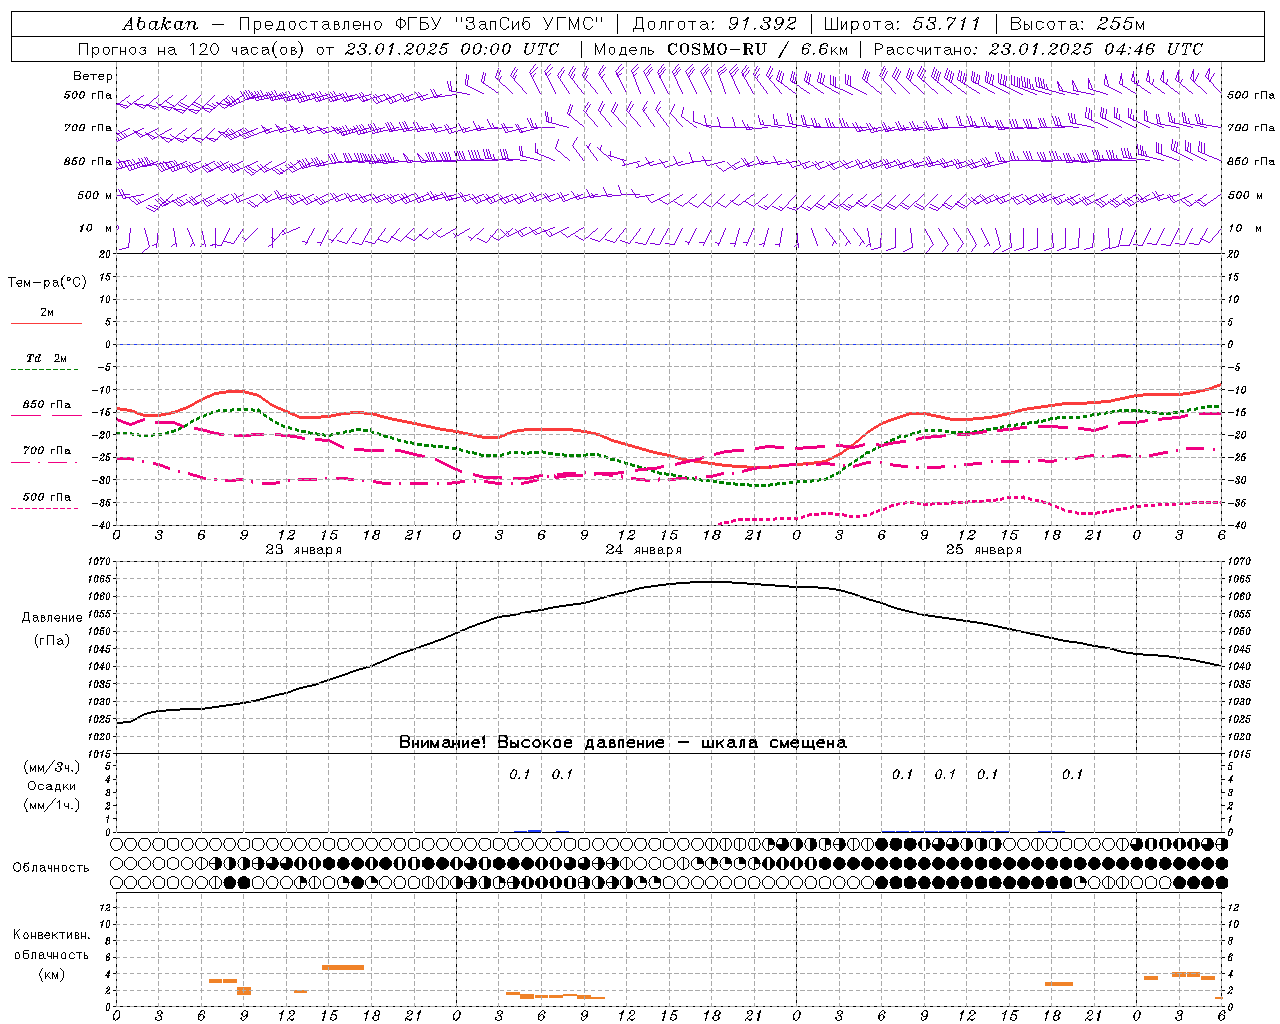Select the '(км)' convective cloud unit label
Image resolution: width=1280 pixels, height=1024 pixels.
[x=52, y=974]
